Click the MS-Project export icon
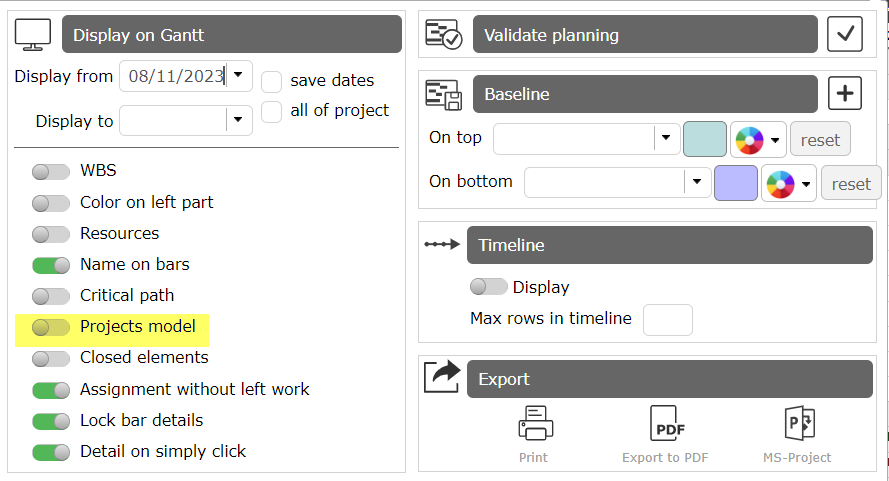 (797, 424)
